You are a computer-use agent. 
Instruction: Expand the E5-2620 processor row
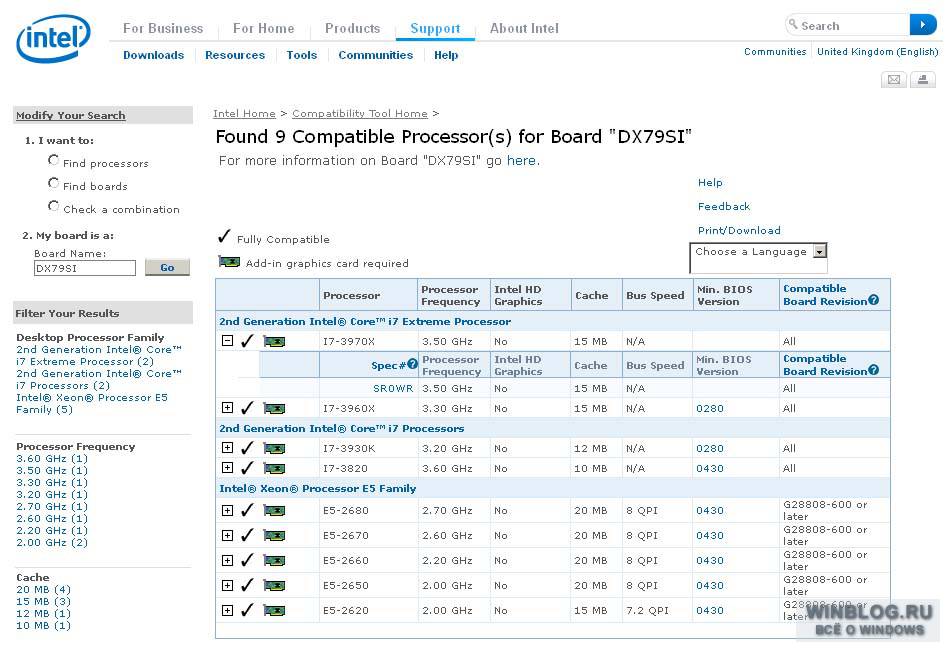227,609
